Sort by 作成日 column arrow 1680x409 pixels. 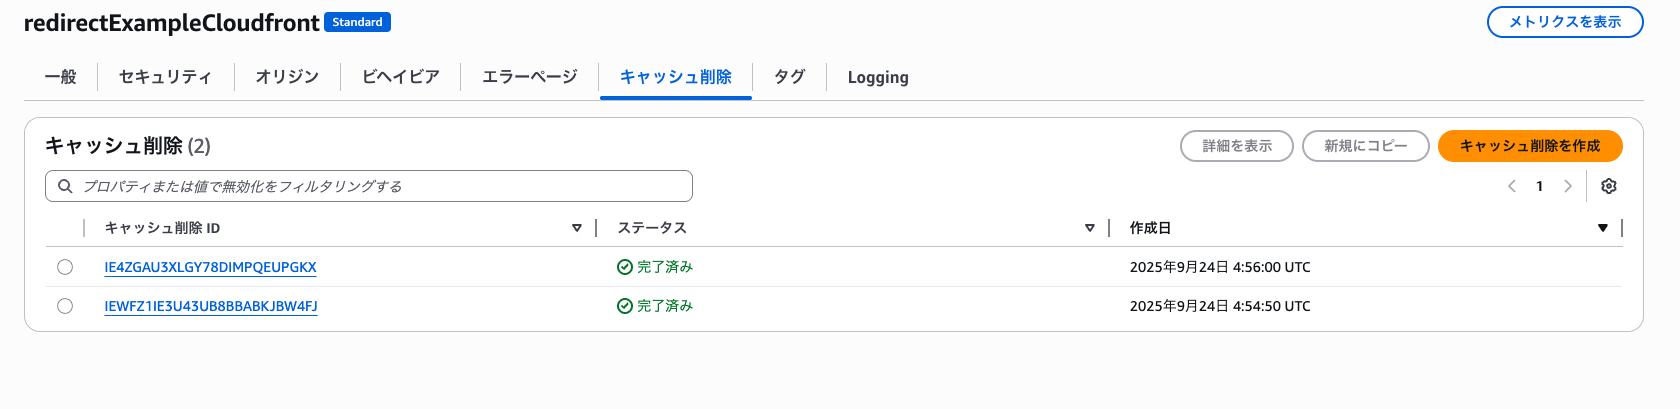(1603, 228)
